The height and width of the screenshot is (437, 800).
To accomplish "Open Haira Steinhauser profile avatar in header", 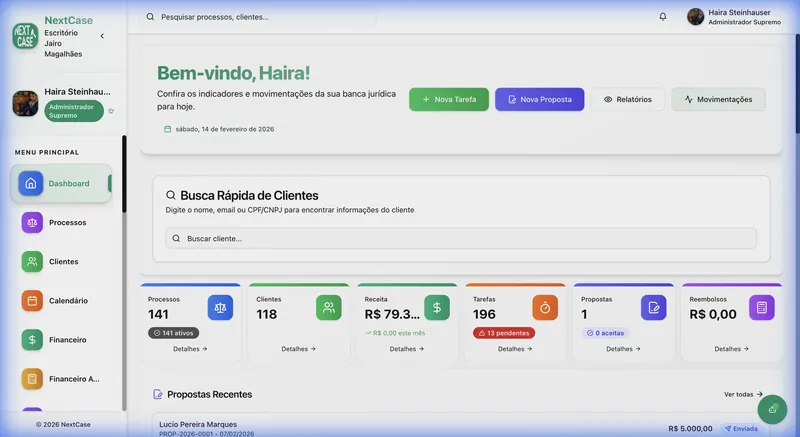I will [695, 16].
